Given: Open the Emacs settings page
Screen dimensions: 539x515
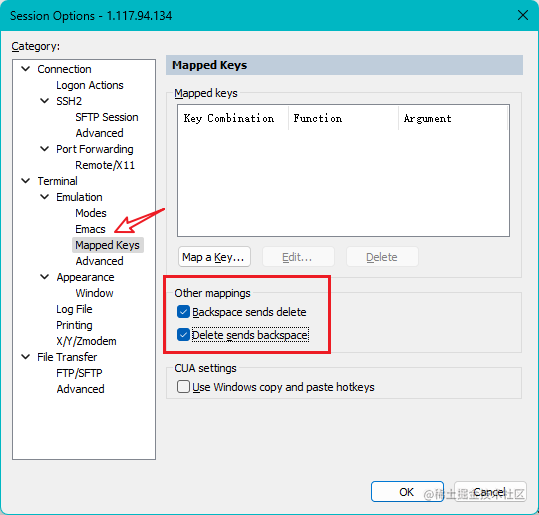Looking at the screenshot, I should coord(90,229).
